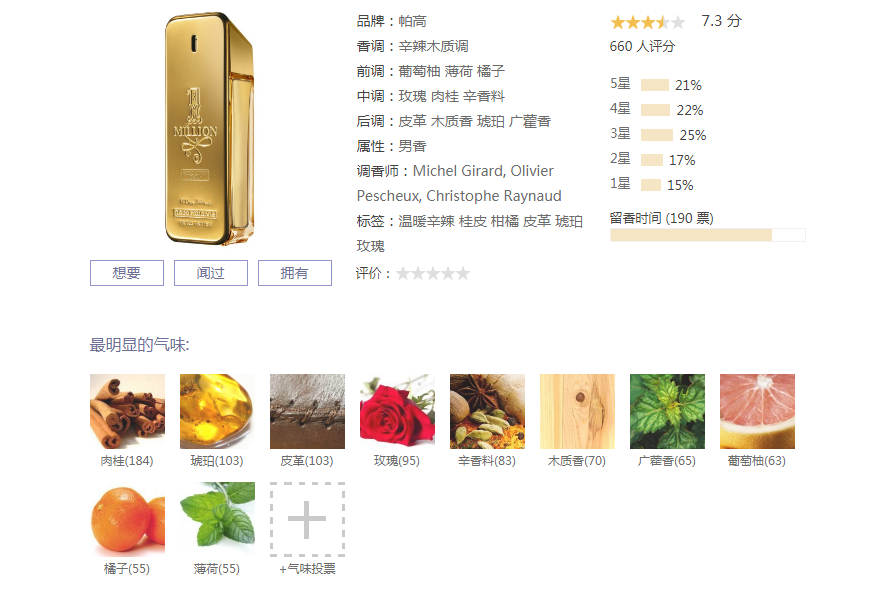Click the 想要 button
This screenshot has height=599, width=874.
tap(127, 273)
